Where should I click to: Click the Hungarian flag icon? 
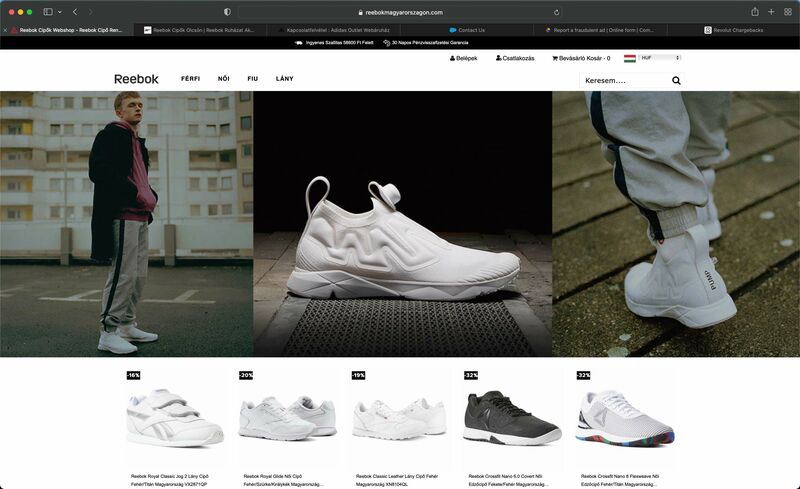[630, 58]
